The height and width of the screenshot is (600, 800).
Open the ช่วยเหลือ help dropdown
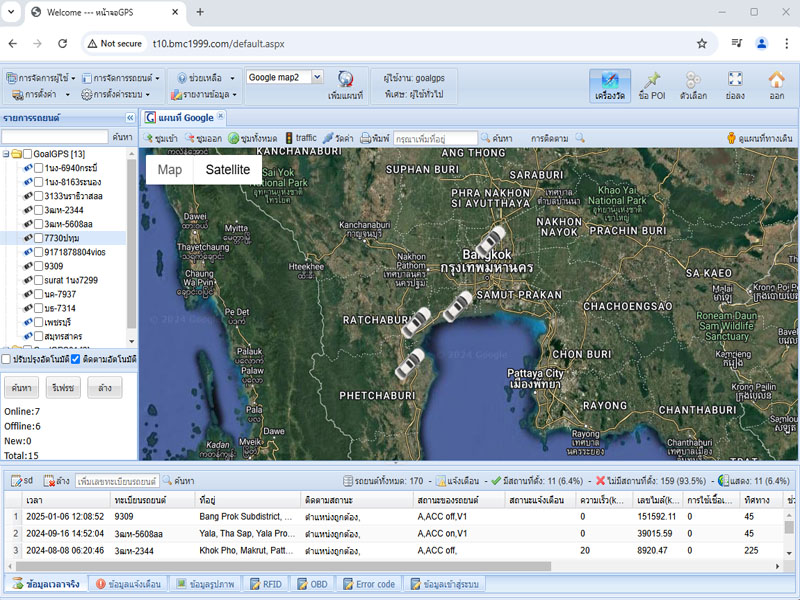[x=206, y=78]
